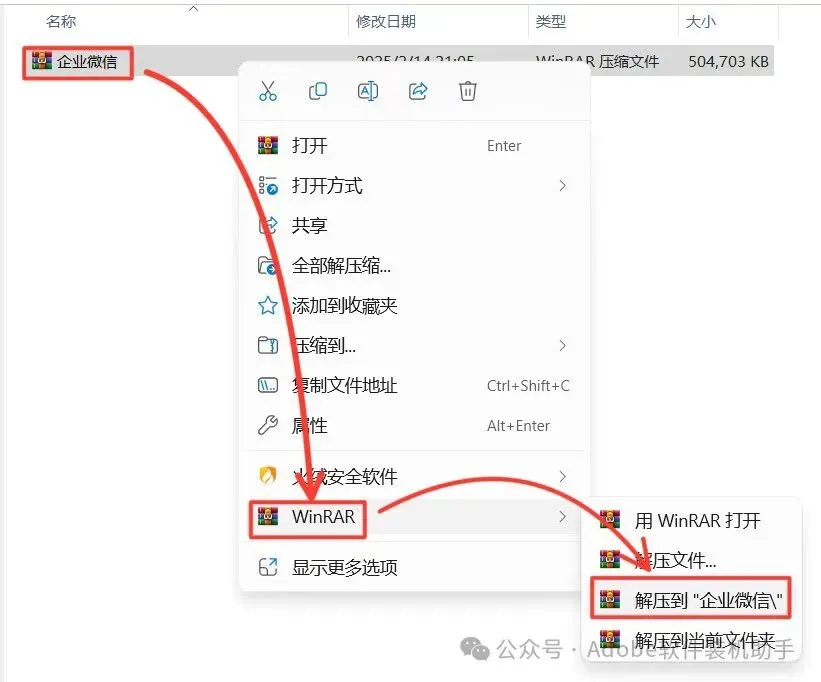
Task: Click the 压缩文件 type cell
Action: coord(597,62)
